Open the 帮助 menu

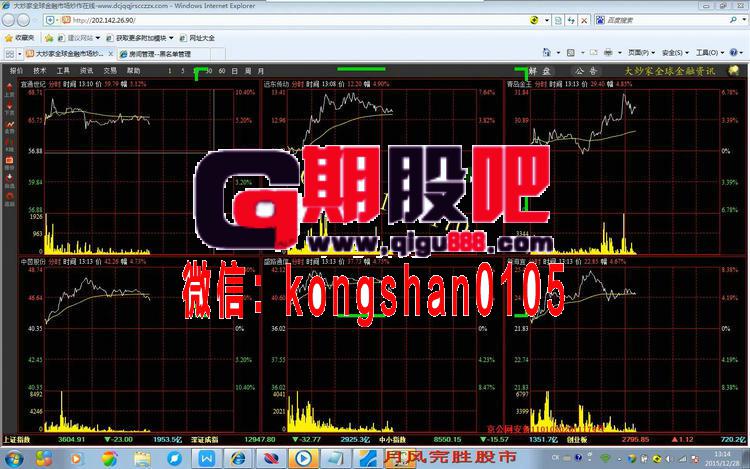133,71
